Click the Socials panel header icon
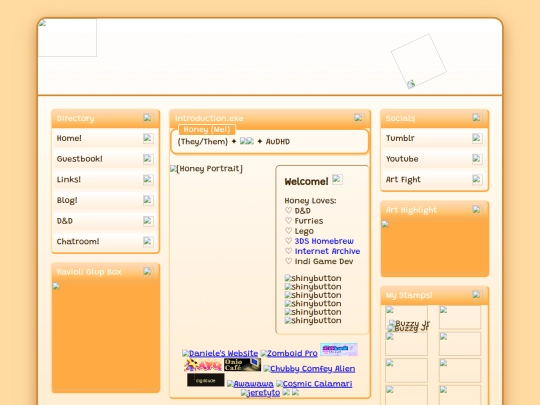The image size is (540, 405). click(477, 118)
